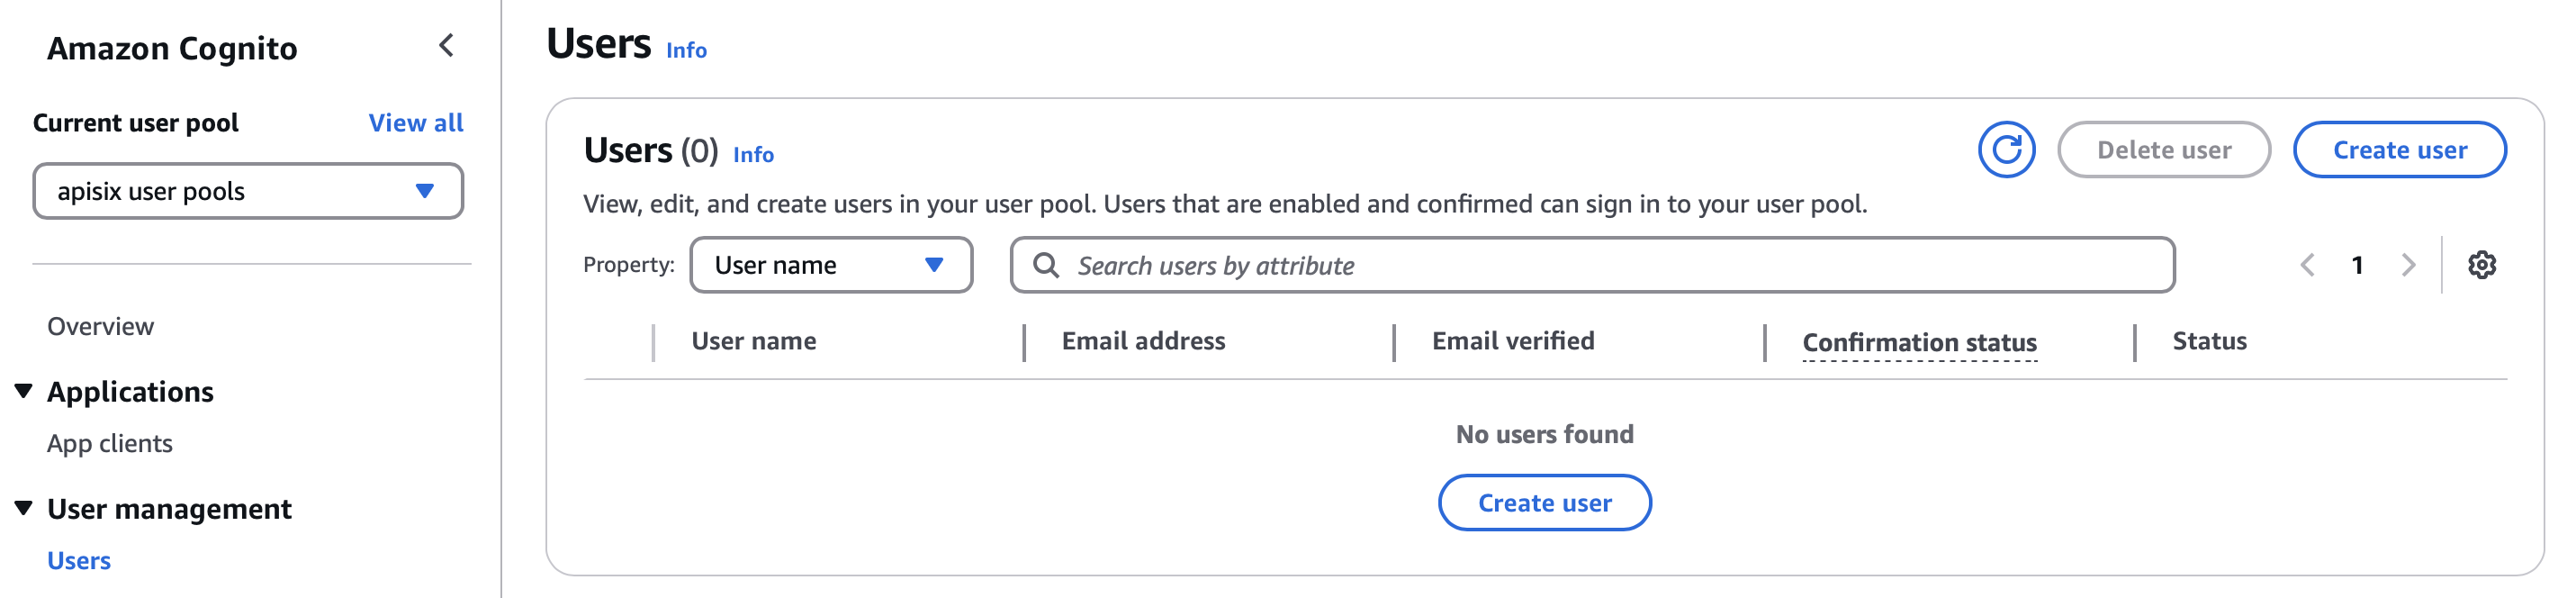The height and width of the screenshot is (598, 2576).
Task: Go to next page of users
Action: 2408,265
